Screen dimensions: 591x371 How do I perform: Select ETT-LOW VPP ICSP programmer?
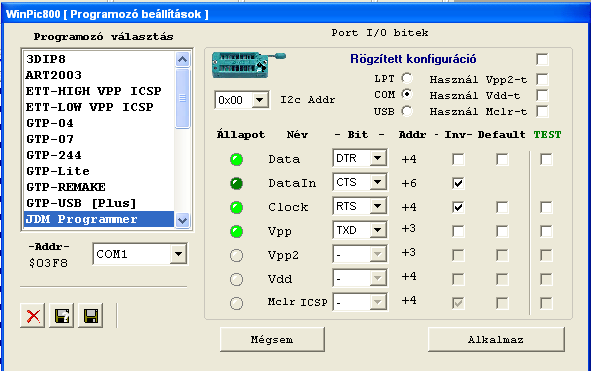(99, 107)
